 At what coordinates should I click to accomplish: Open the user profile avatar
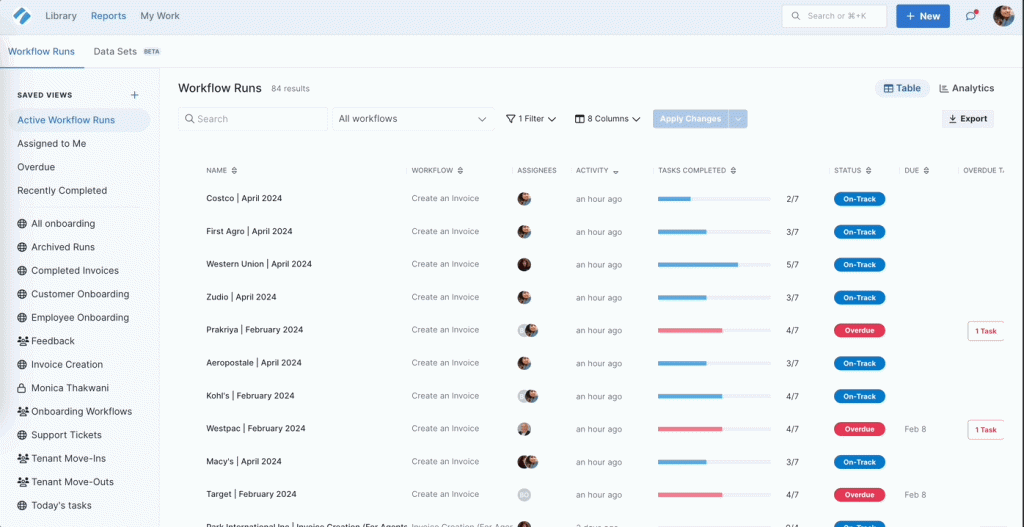(x=1004, y=16)
